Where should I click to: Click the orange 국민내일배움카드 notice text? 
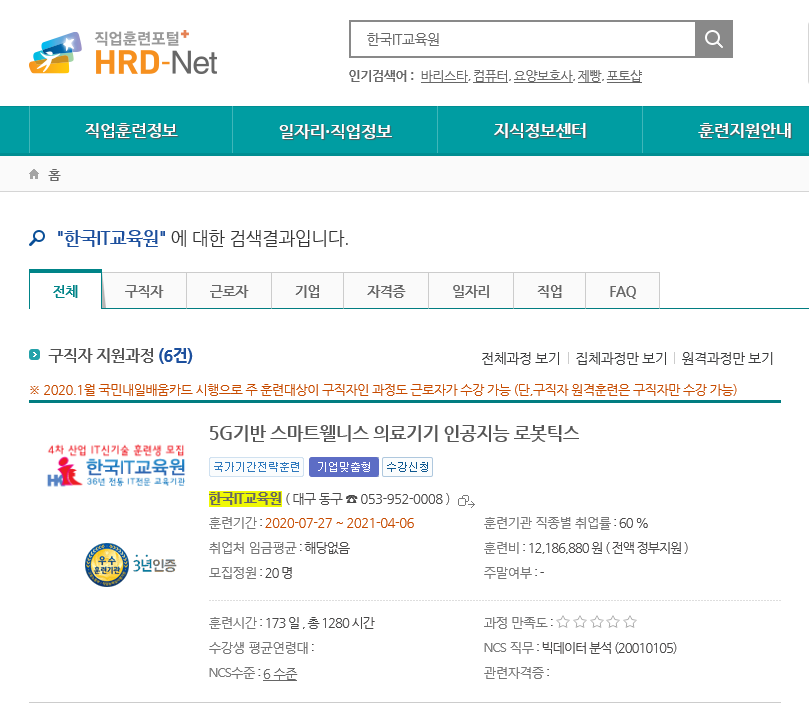click(383, 390)
